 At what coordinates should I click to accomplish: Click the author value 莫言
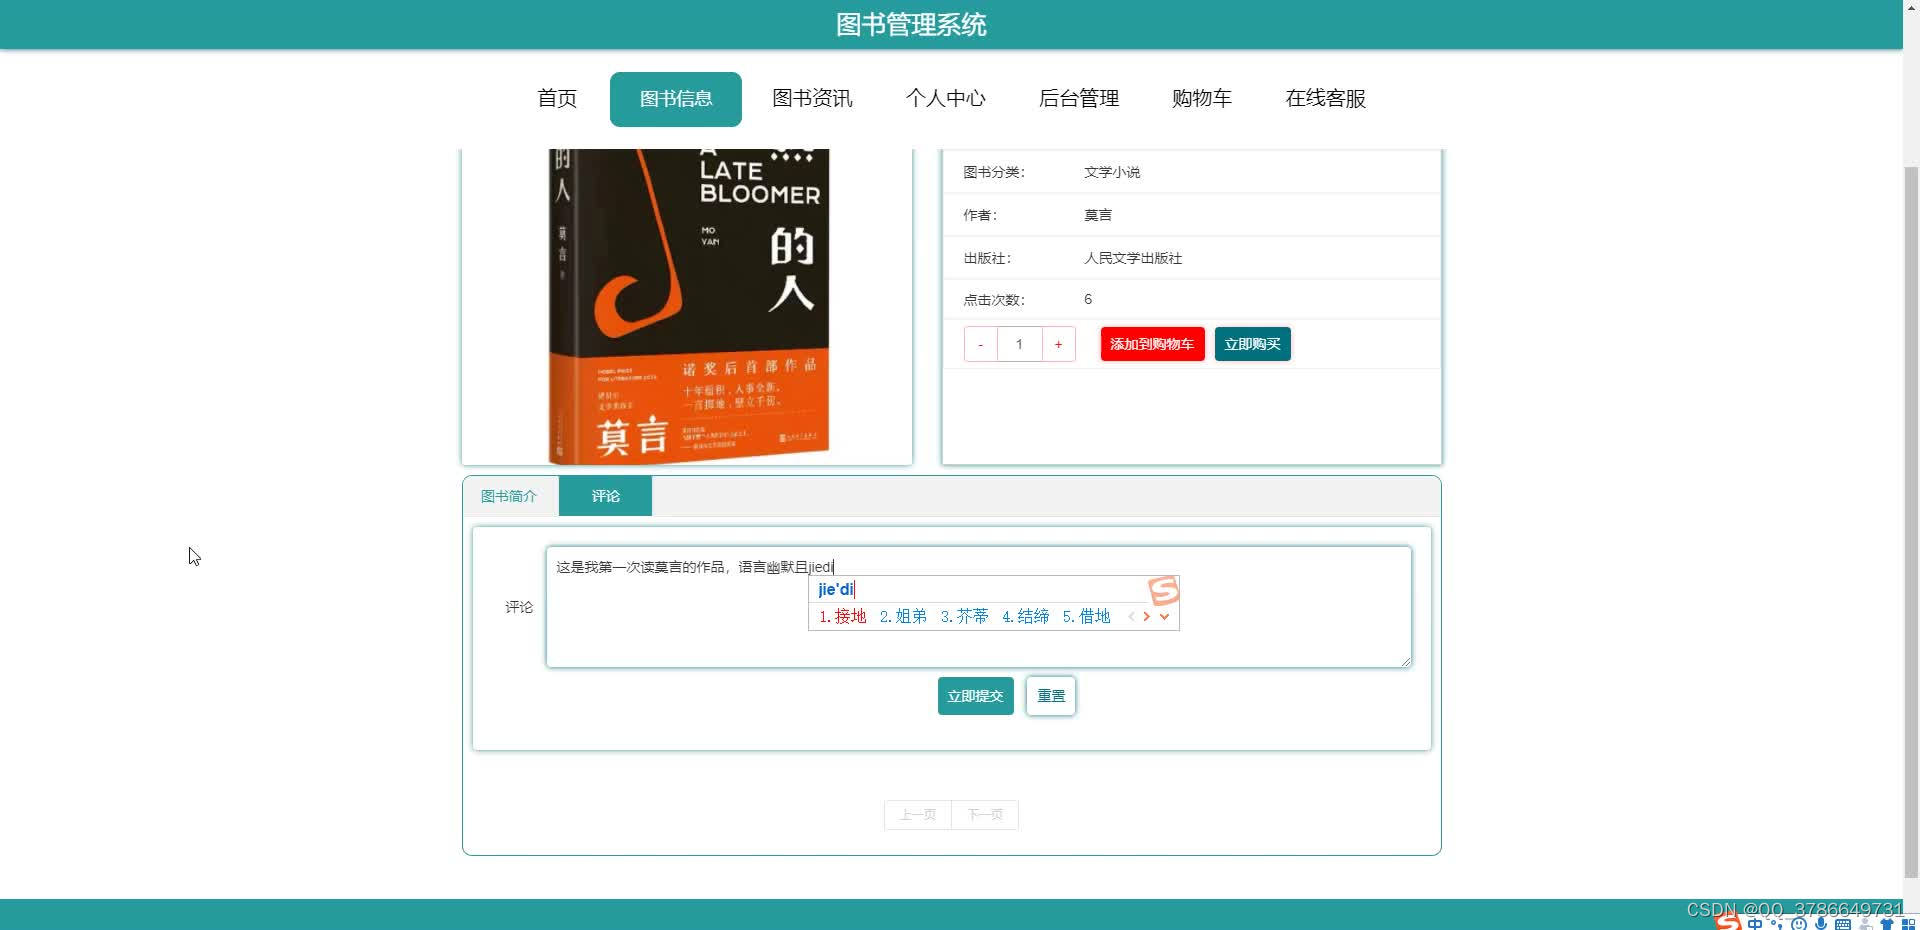point(1098,215)
